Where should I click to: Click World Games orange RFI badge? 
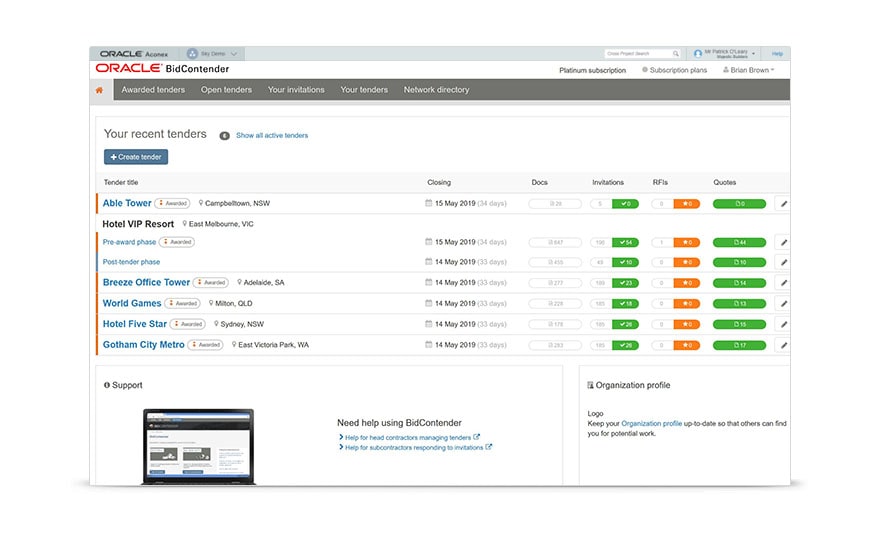click(687, 304)
